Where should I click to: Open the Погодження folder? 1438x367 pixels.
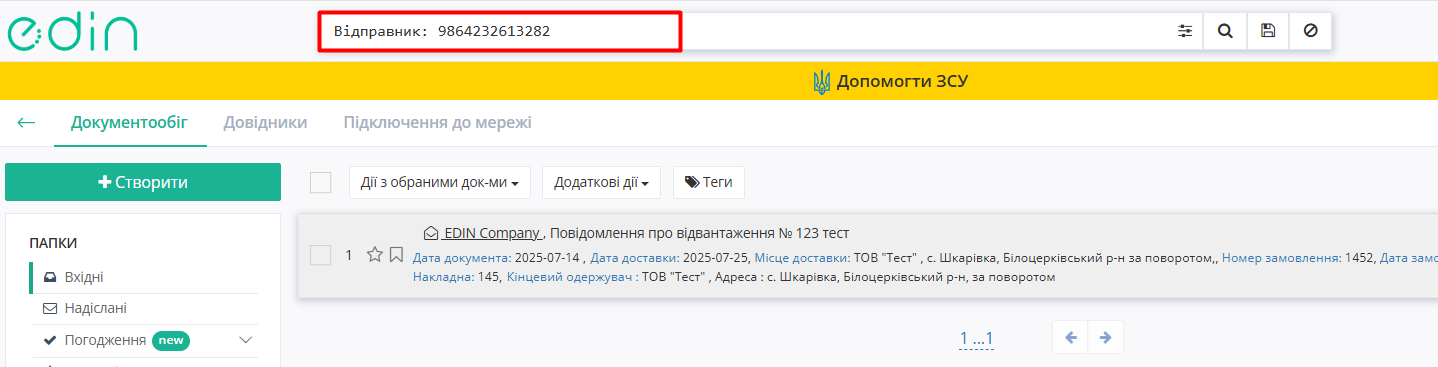pos(105,340)
